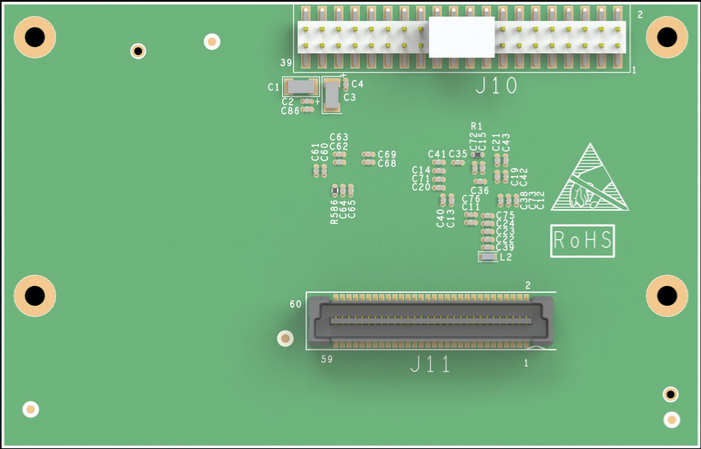This screenshot has width=701, height=449.
Task: Click the C36 designator label
Action: tap(480, 191)
